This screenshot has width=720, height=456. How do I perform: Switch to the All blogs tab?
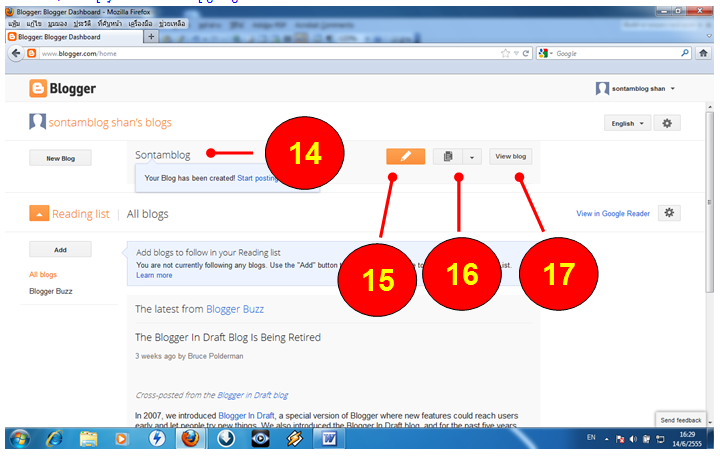click(147, 214)
